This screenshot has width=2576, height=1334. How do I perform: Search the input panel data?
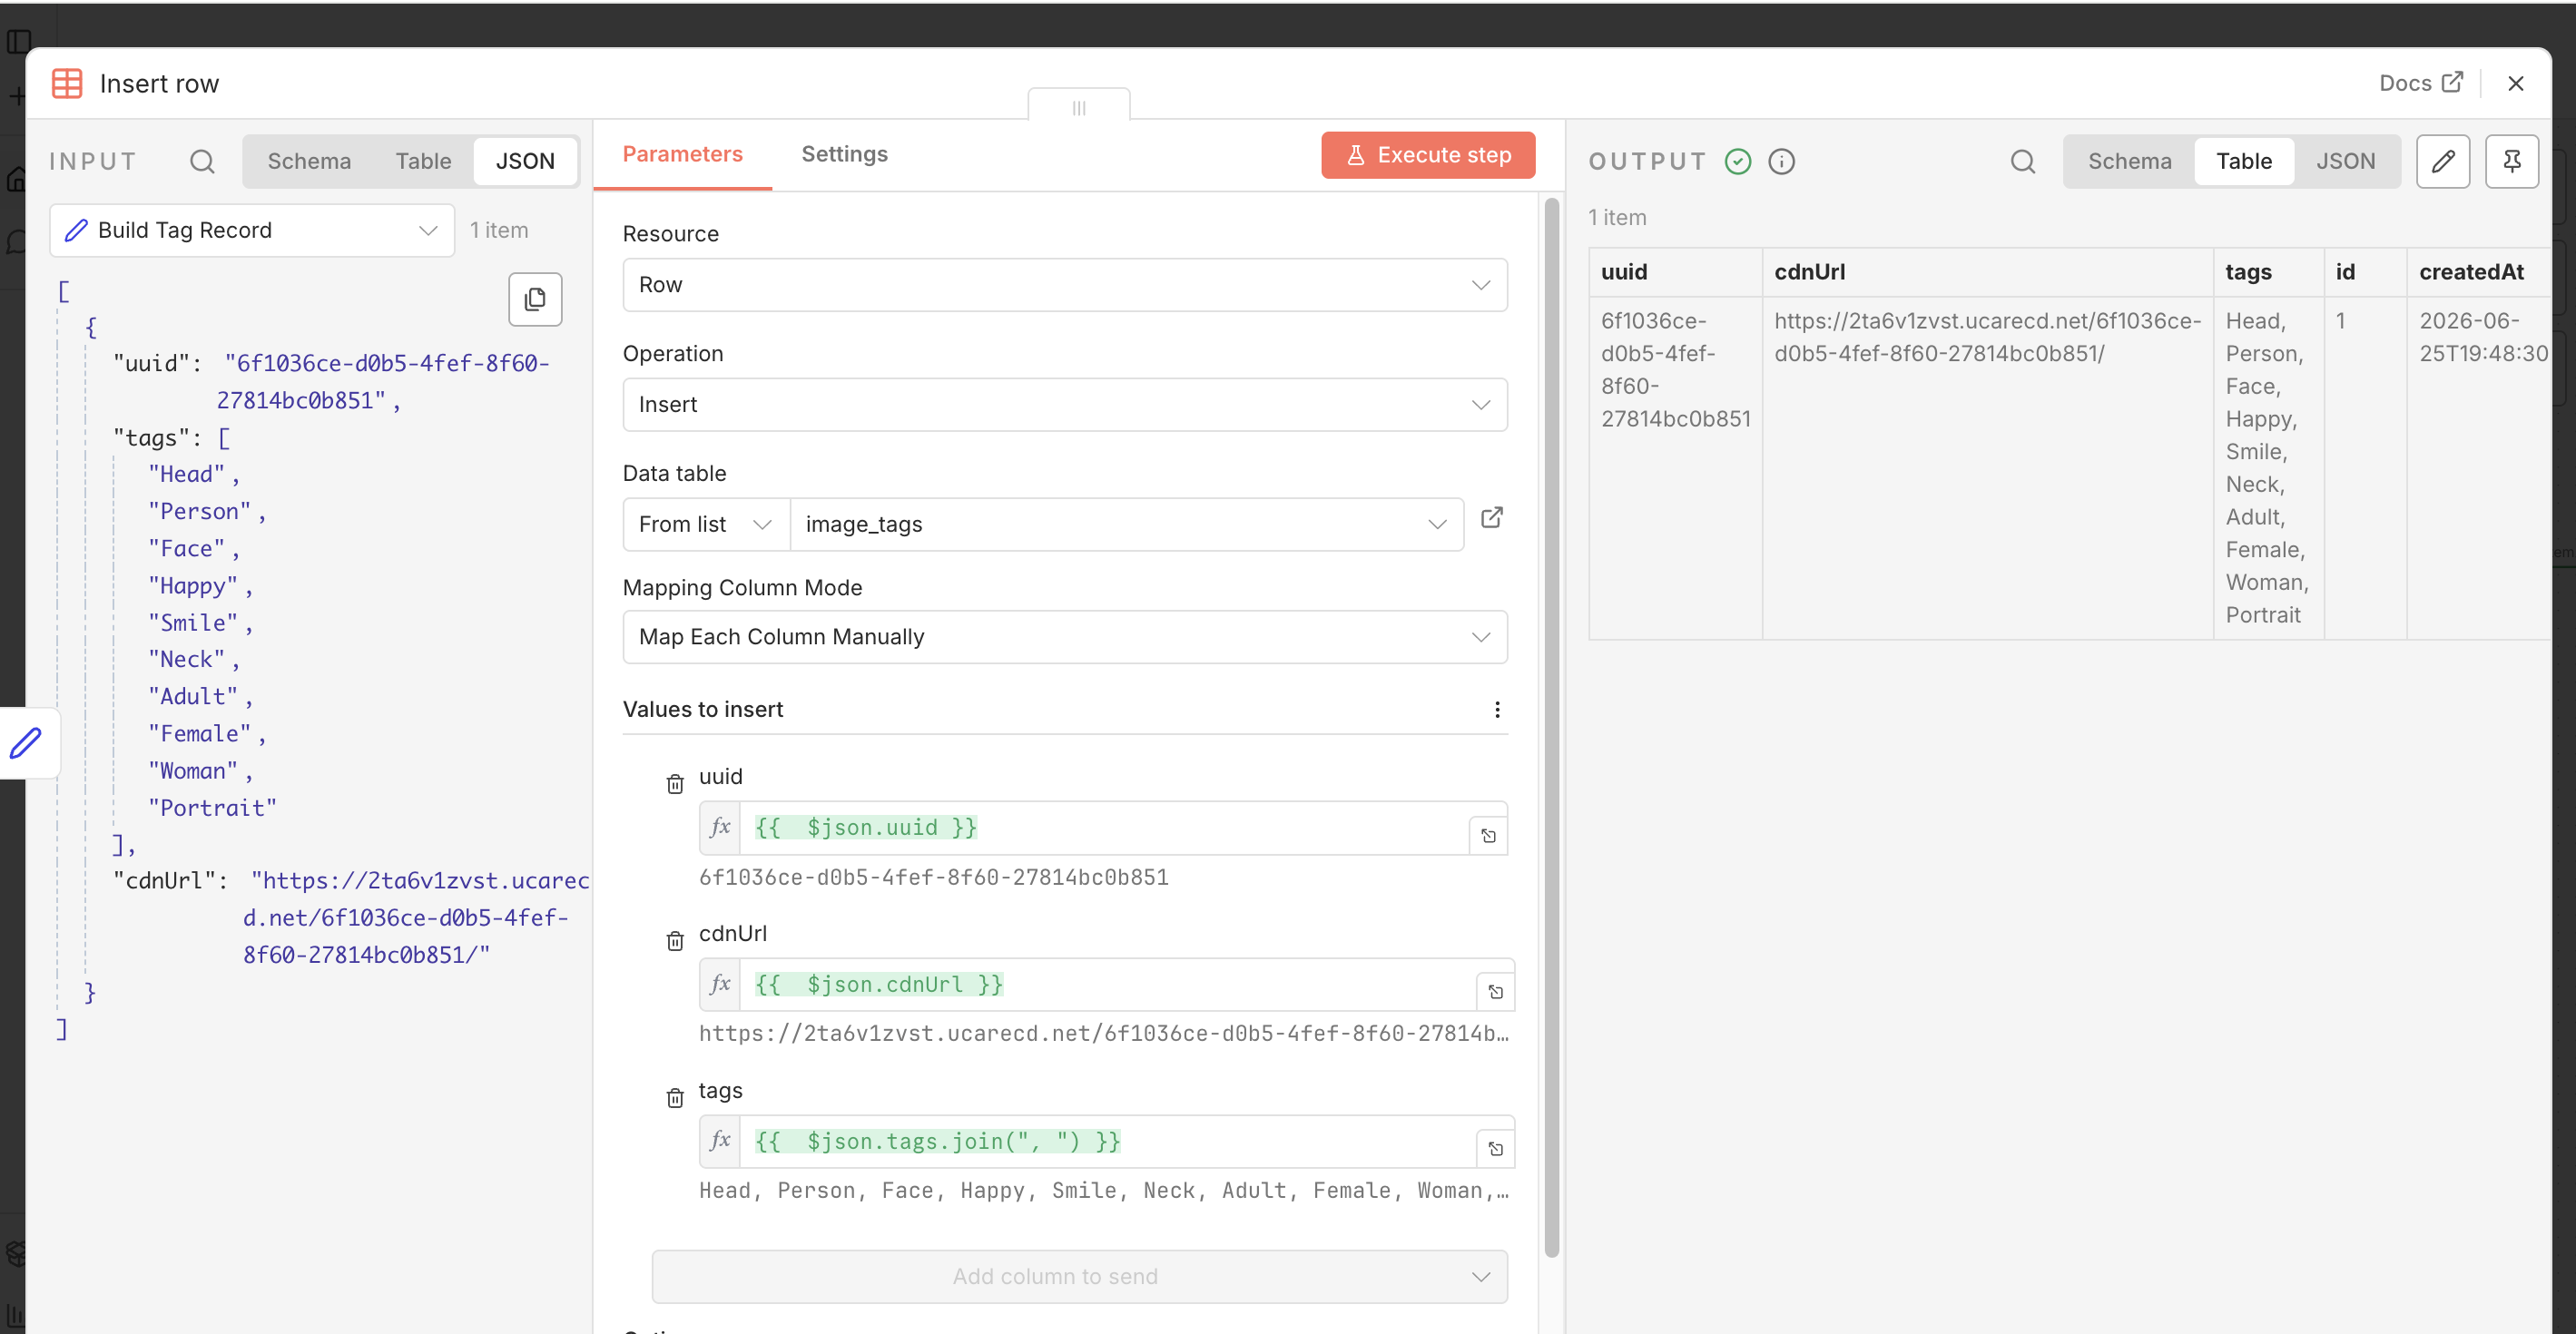pyautogui.click(x=202, y=161)
